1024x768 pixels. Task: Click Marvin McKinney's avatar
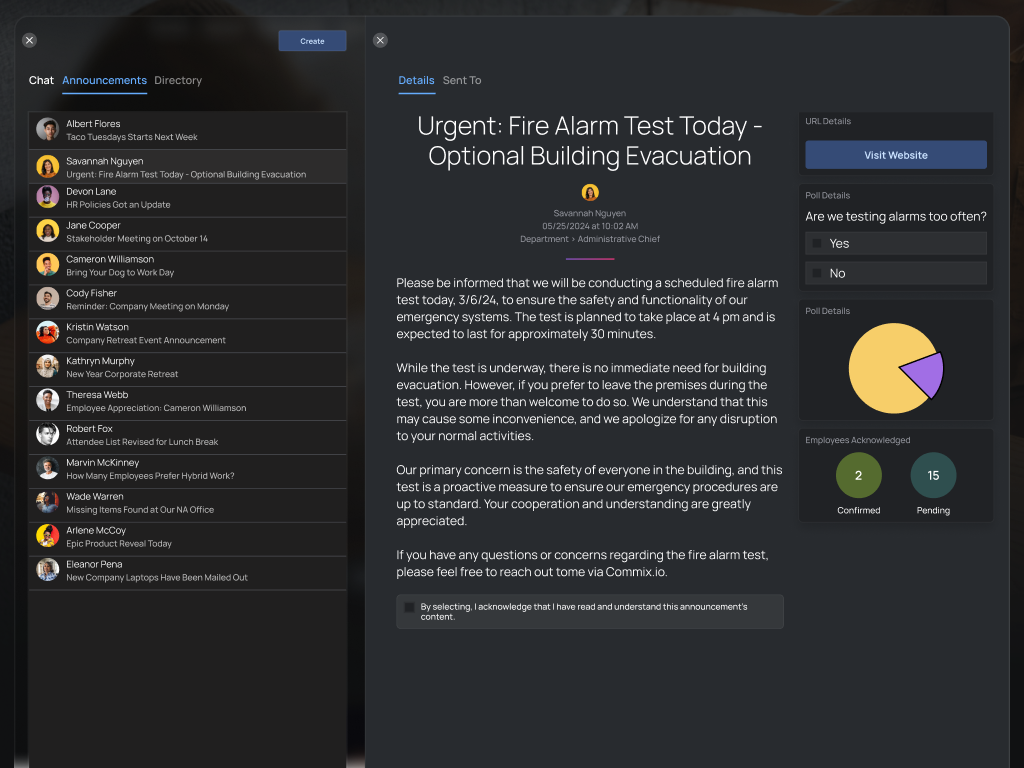[44, 469]
